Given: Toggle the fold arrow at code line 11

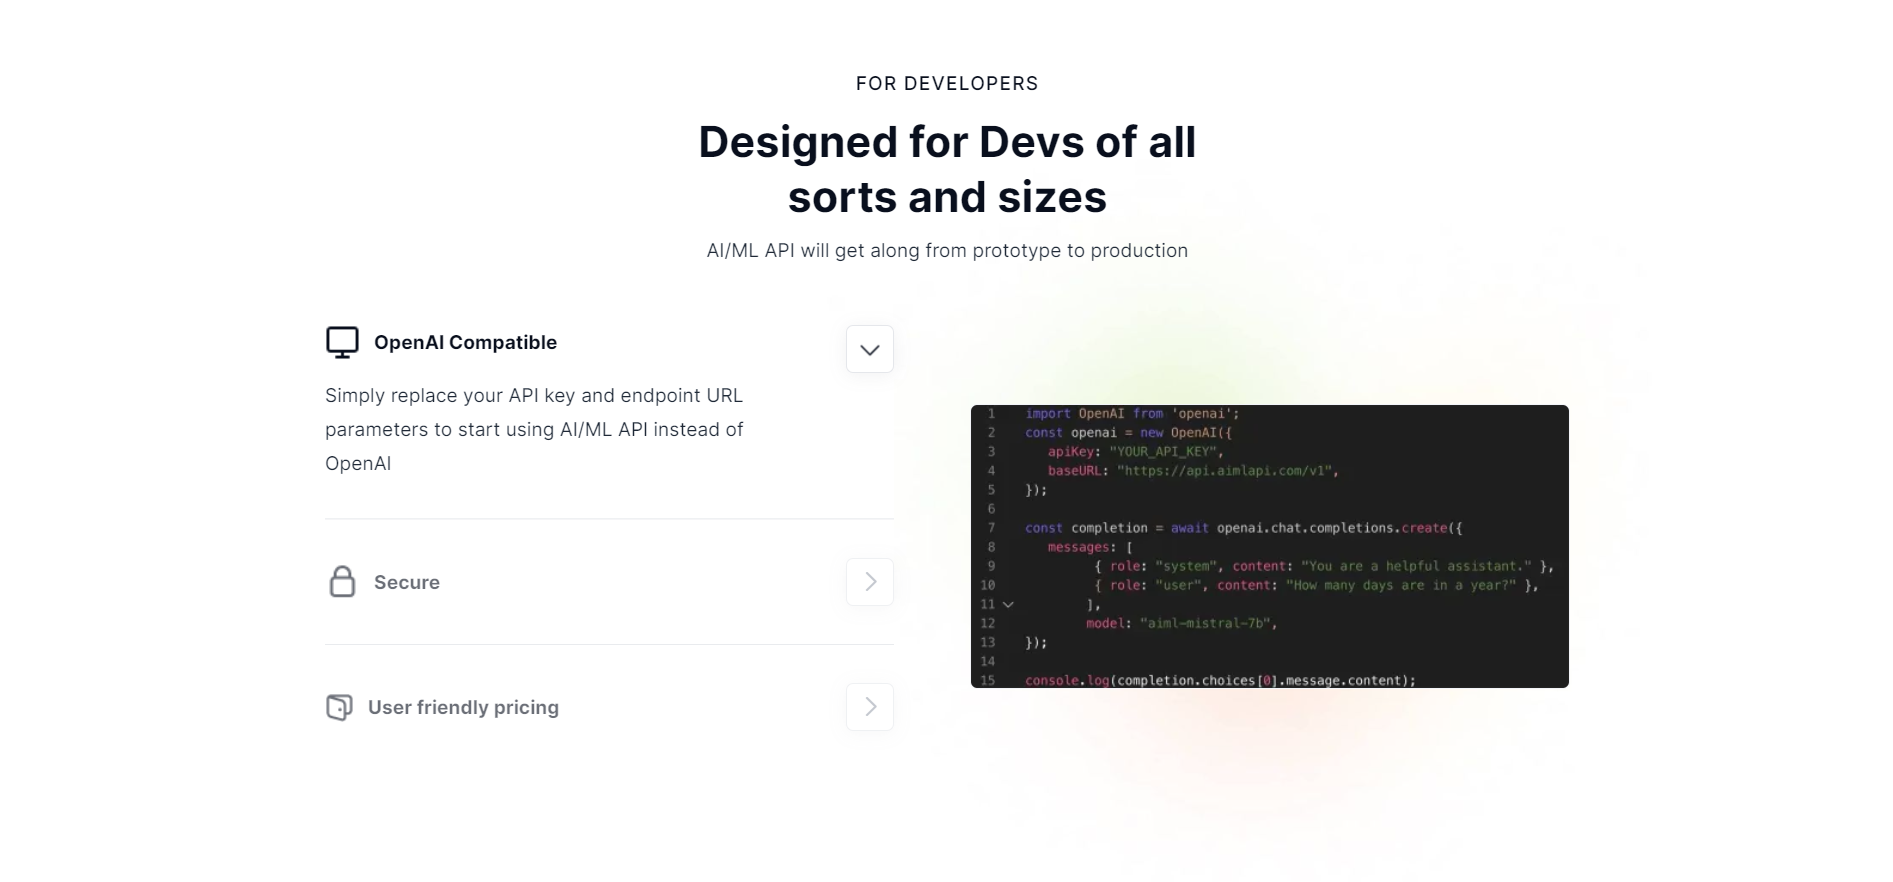Looking at the screenshot, I should tap(1008, 604).
